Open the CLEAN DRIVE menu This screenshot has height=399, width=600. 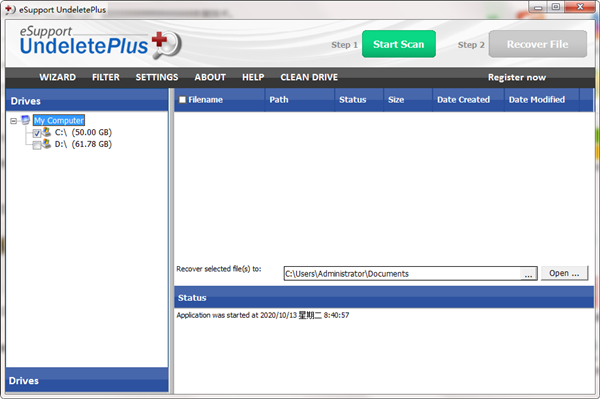click(309, 77)
